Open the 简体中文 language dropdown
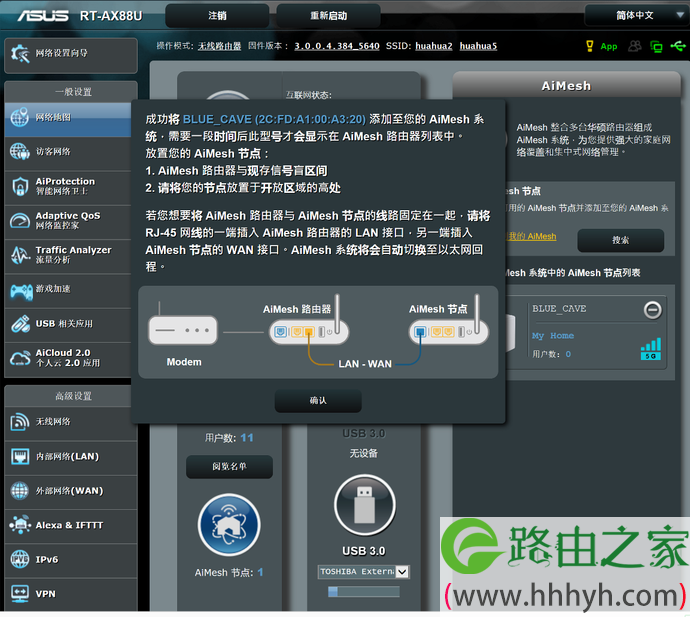Screen dimensions: 690x617 pos(635,15)
